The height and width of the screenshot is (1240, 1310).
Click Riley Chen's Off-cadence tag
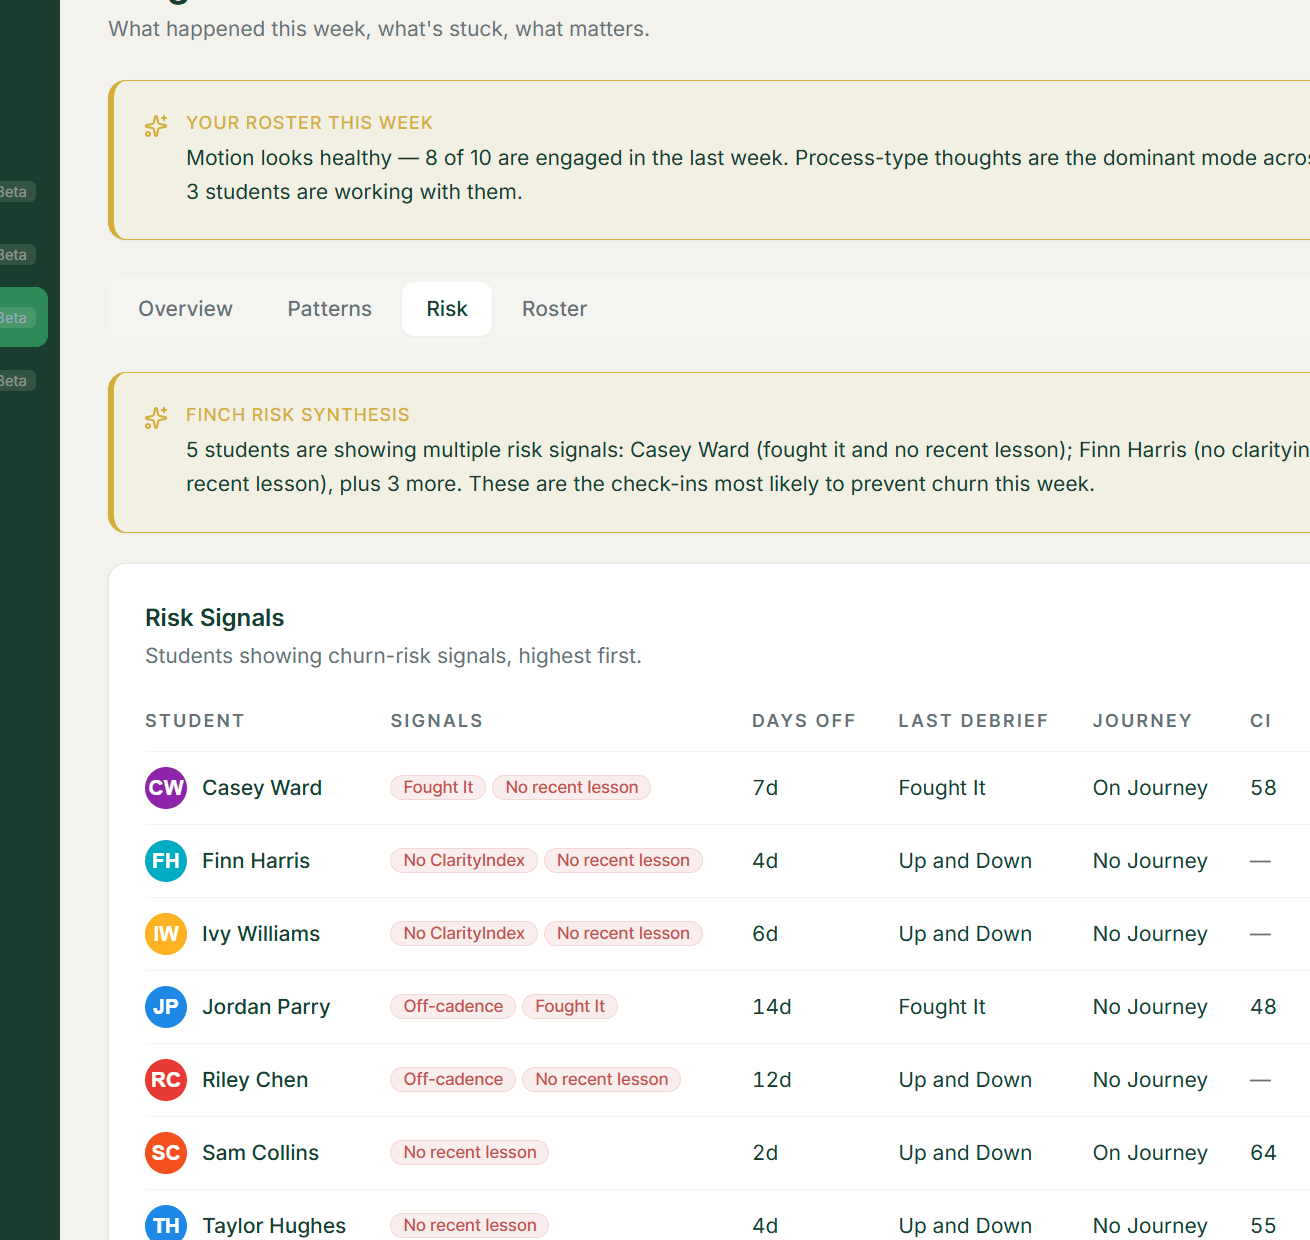pos(453,1080)
